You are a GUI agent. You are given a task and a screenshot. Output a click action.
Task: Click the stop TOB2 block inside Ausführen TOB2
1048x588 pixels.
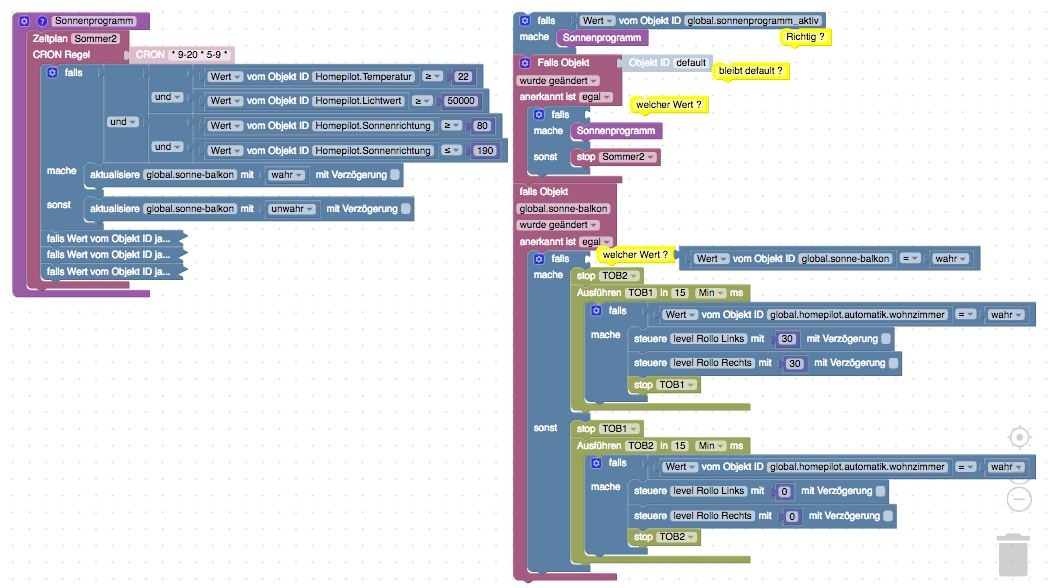664,537
